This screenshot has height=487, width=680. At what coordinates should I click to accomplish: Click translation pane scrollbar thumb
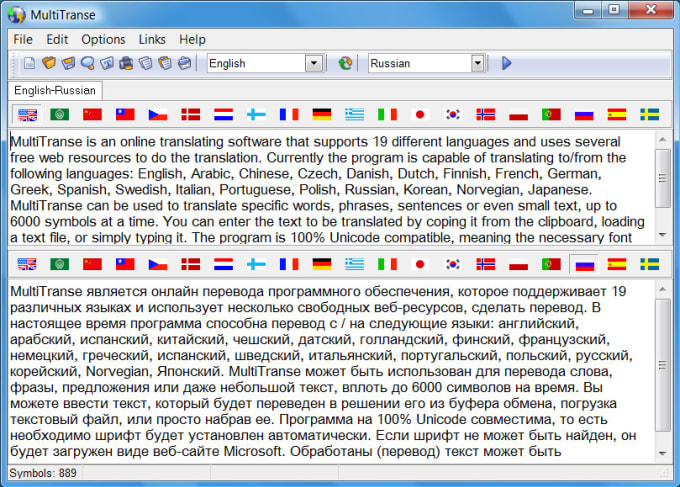click(662, 365)
